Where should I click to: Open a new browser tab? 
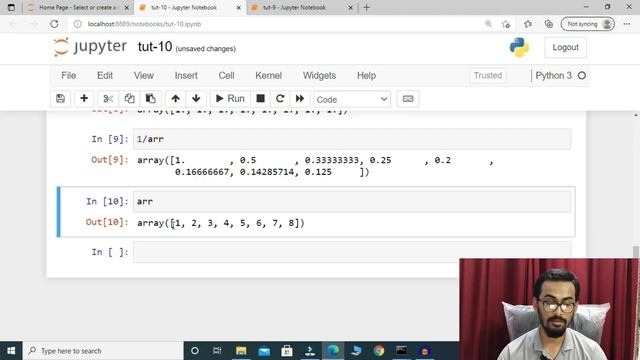point(367,7)
